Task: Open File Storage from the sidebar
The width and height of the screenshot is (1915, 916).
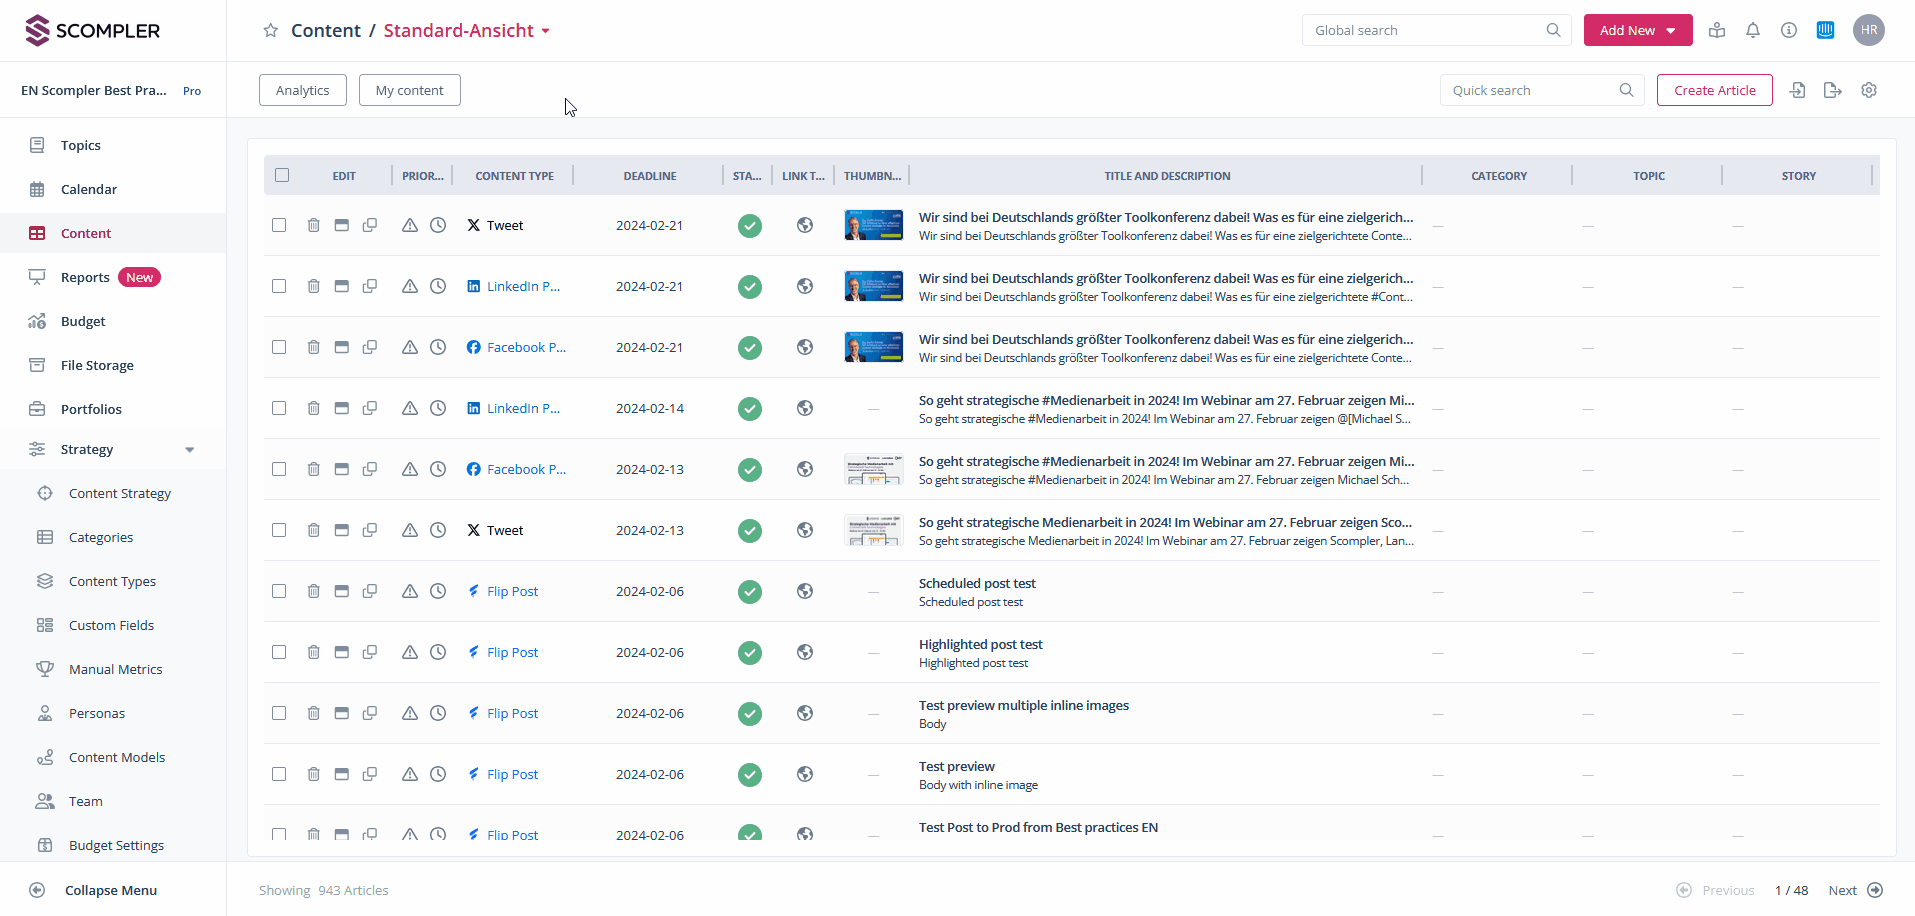Action: pyautogui.click(x=97, y=365)
